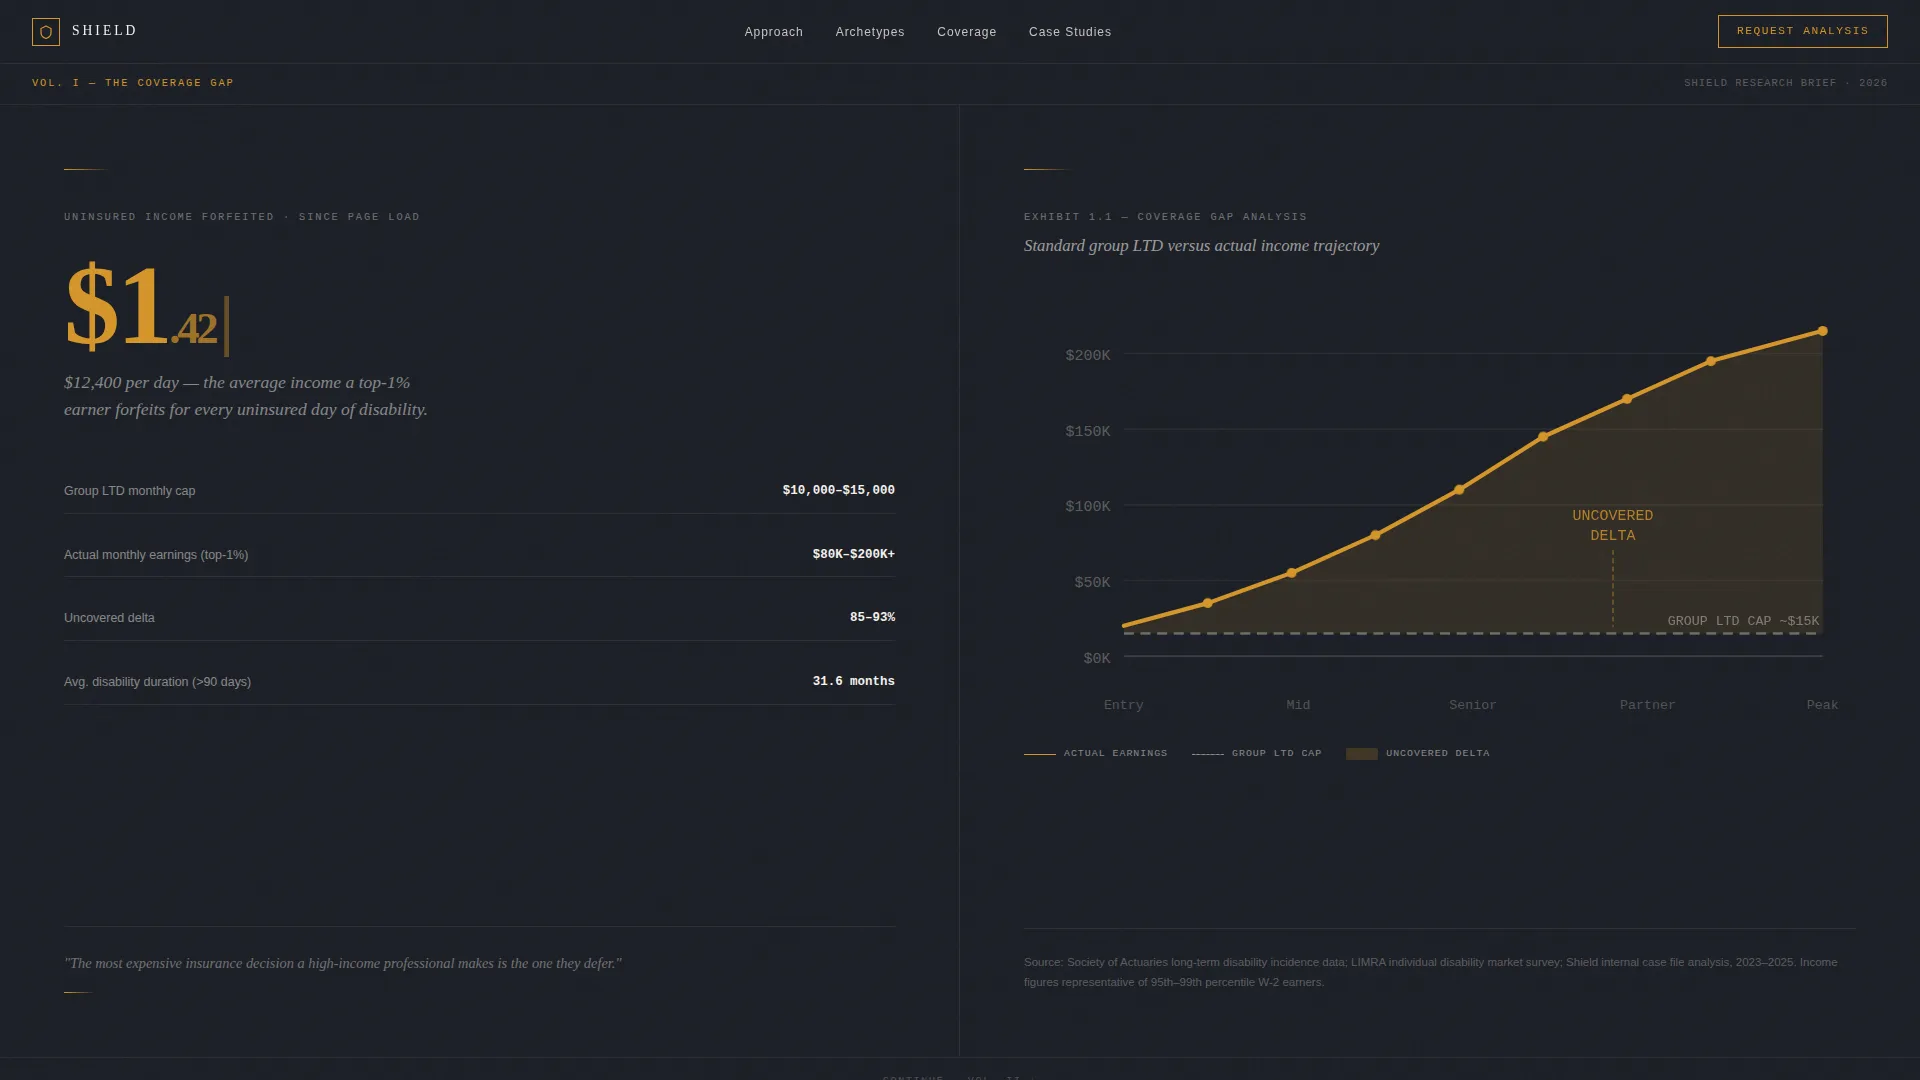Click the Uncovered Delta legend swatch
1920x1080 pixels.
pyautogui.click(x=1362, y=754)
